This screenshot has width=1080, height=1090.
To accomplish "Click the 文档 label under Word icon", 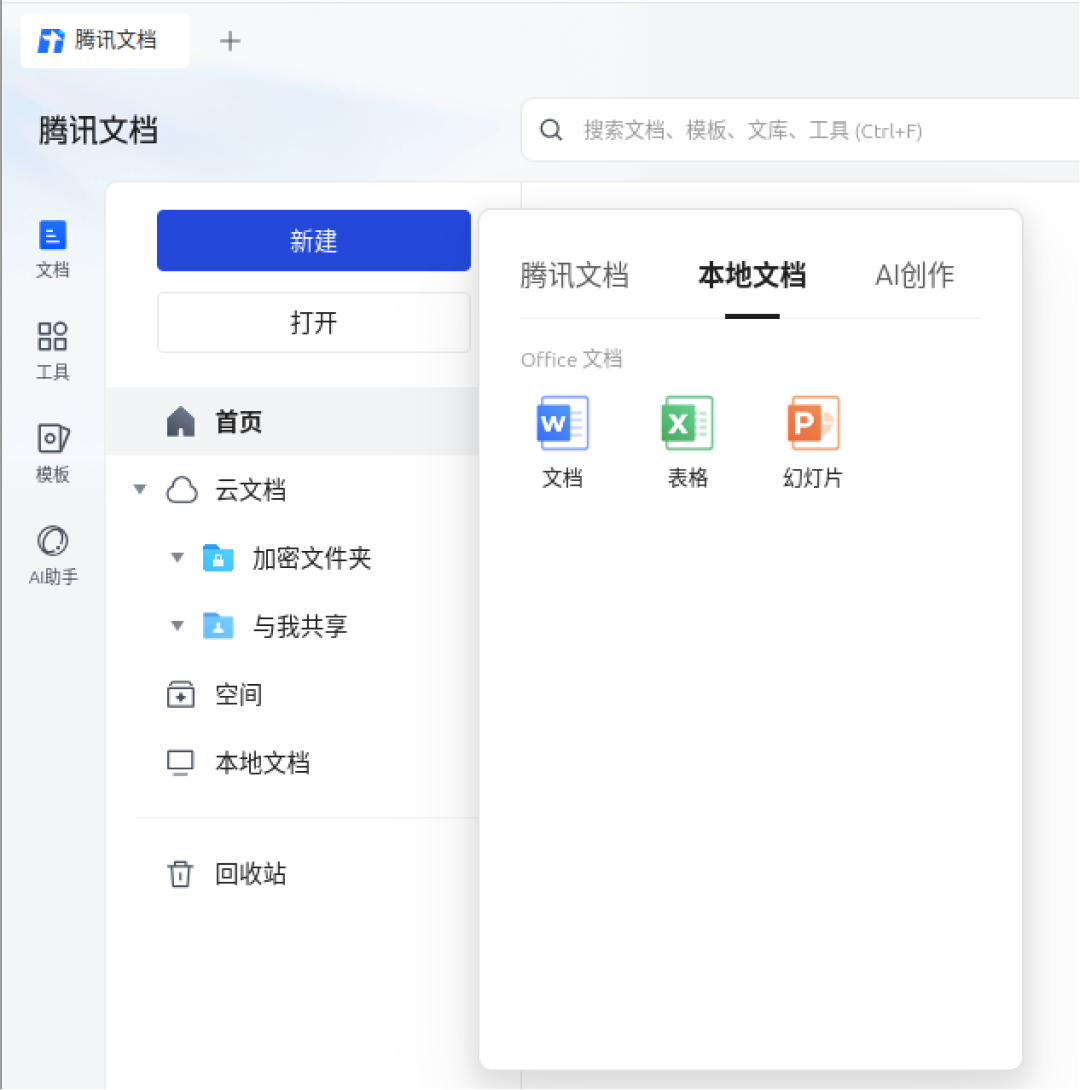I will [x=562, y=478].
